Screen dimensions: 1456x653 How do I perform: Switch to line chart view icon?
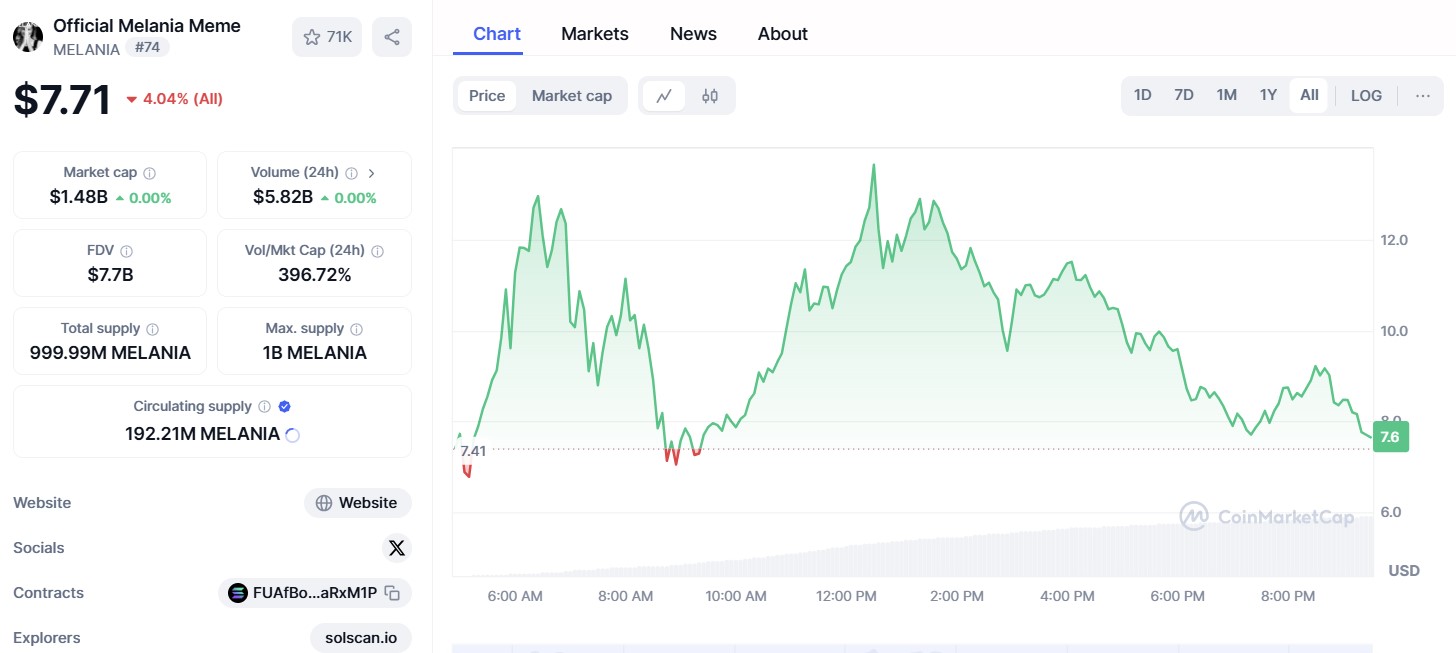664,96
